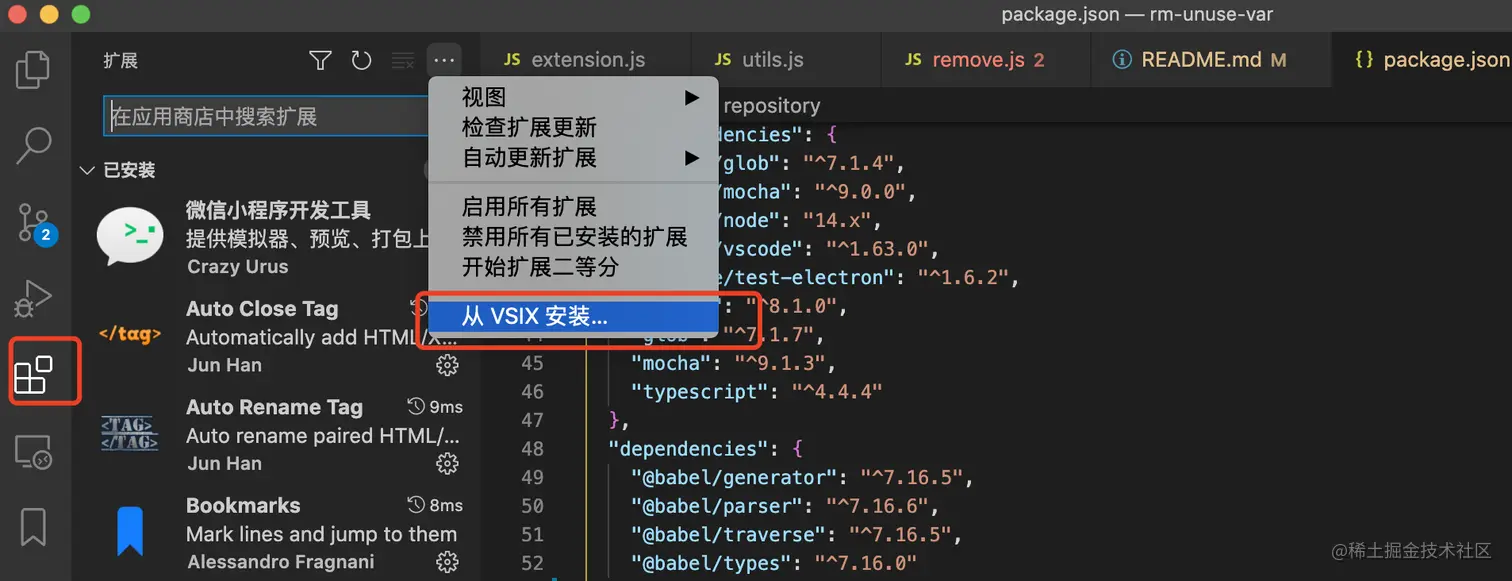Image resolution: width=1512 pixels, height=581 pixels.
Task: Open the Extensions view in activity bar
Action: coord(33,375)
